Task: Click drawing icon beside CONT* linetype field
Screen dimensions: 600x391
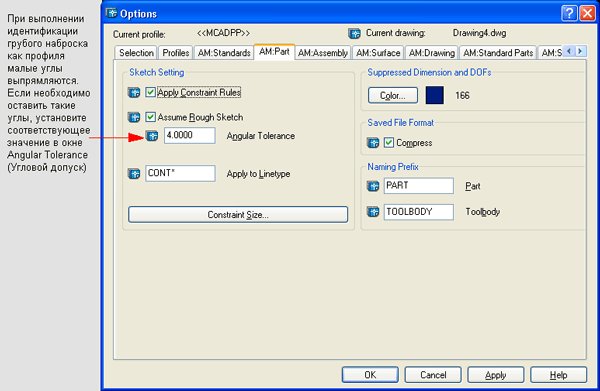Action: [x=134, y=174]
